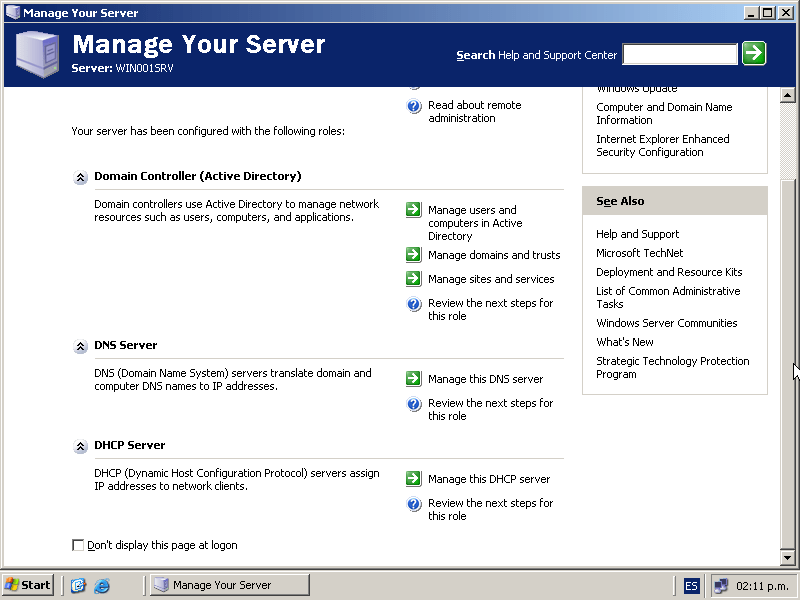Click help icon for DNS role next steps
The height and width of the screenshot is (600, 800).
coord(414,404)
